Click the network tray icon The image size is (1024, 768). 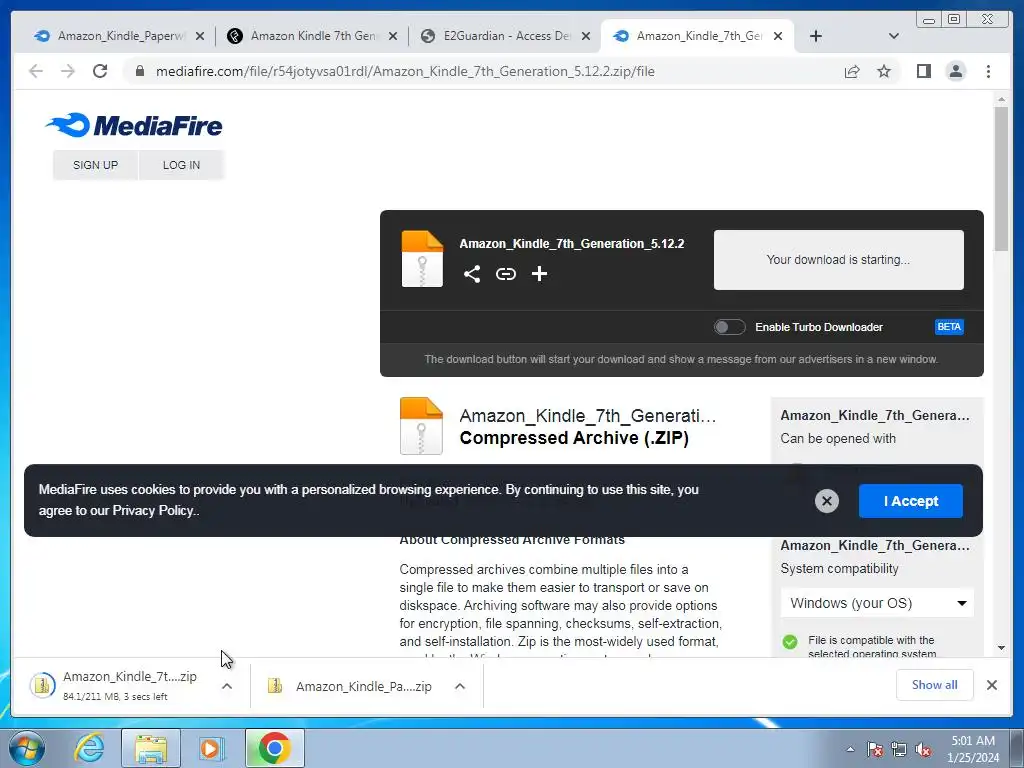(x=899, y=750)
